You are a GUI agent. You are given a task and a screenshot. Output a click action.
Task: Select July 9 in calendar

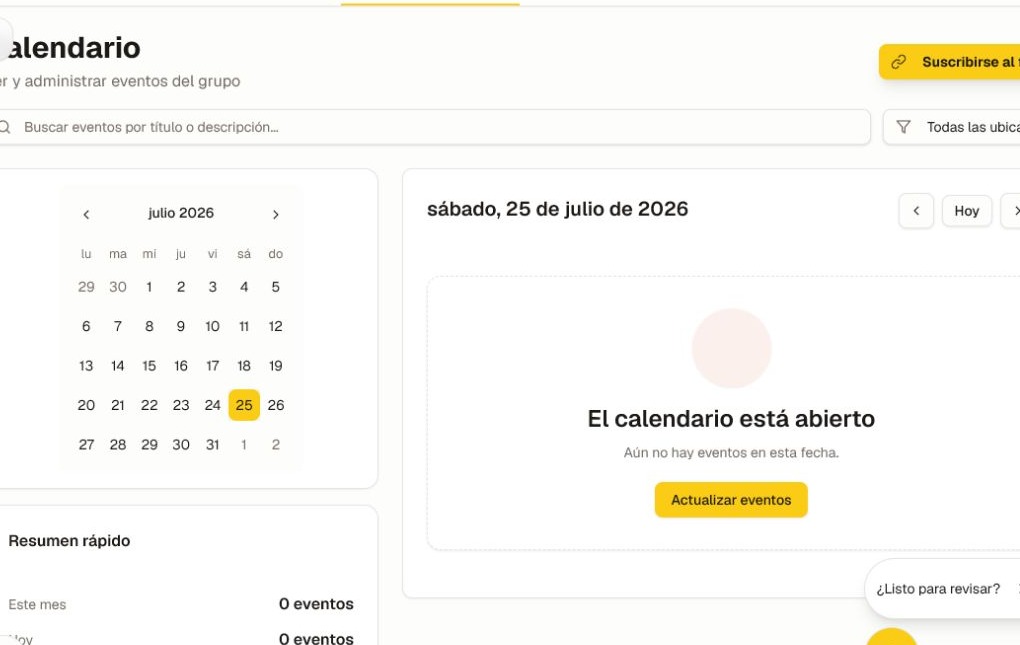pos(181,326)
